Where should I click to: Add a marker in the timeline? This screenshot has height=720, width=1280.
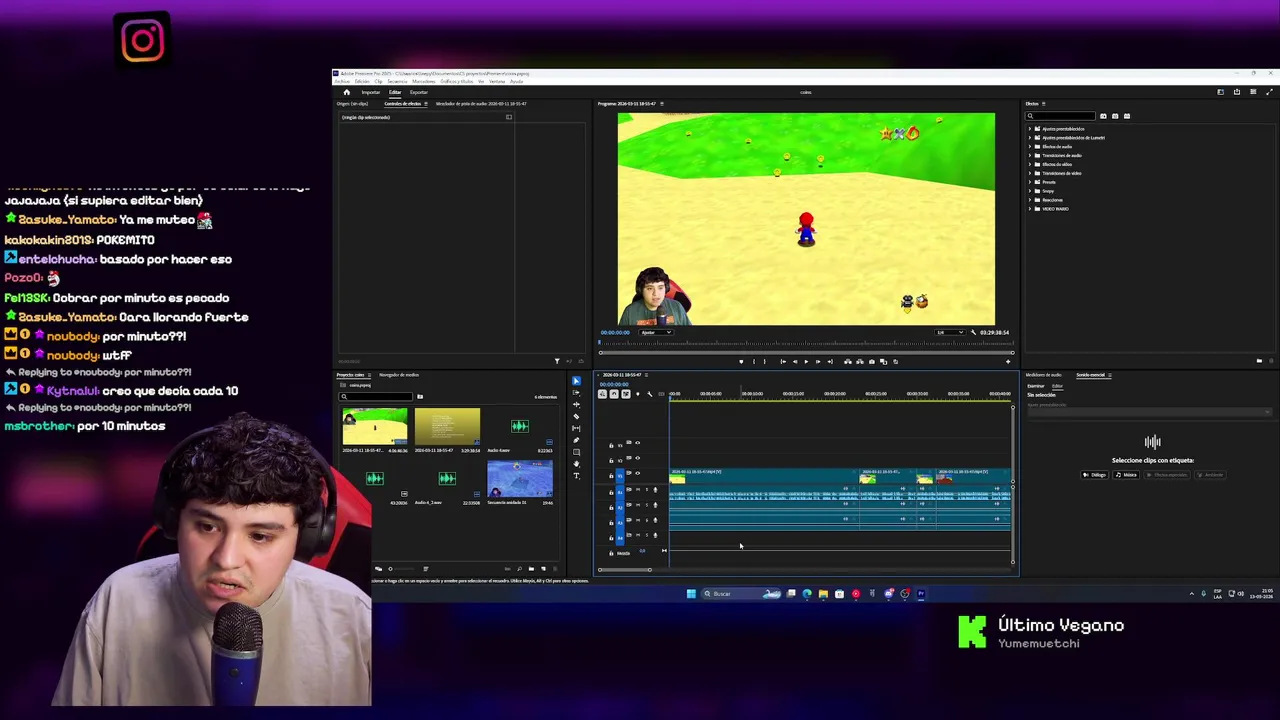coord(638,394)
